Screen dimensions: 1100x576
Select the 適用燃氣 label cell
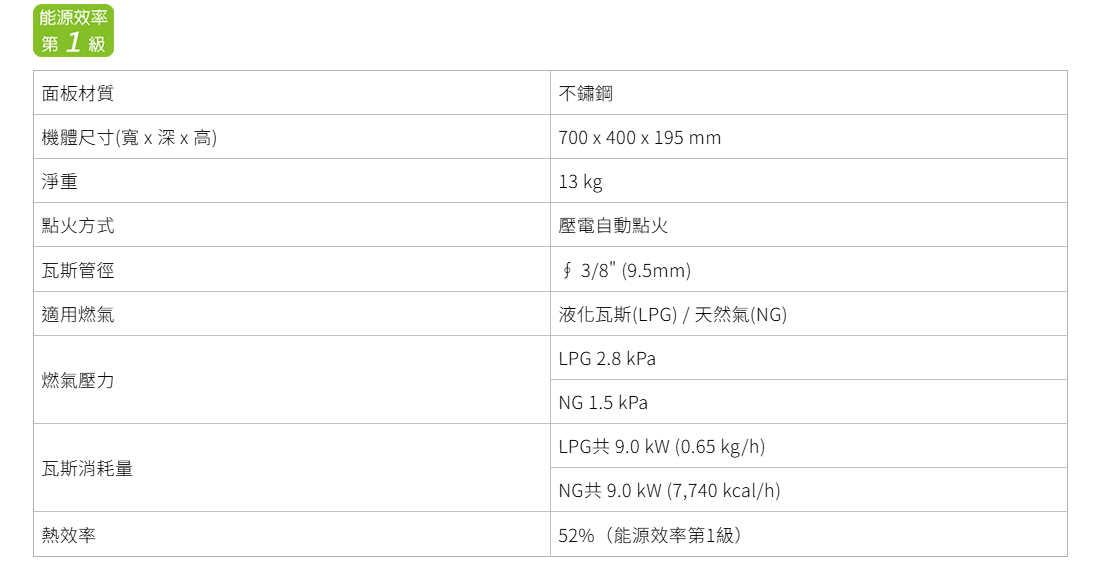pyautogui.click(x=292, y=314)
